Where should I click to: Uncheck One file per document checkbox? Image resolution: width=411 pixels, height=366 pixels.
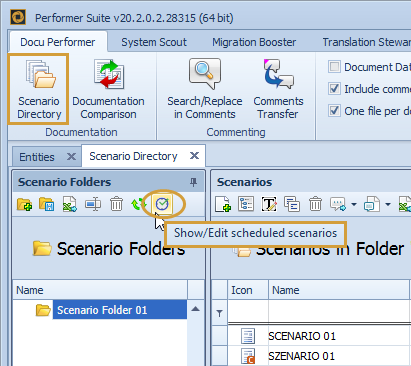pyautogui.click(x=334, y=110)
